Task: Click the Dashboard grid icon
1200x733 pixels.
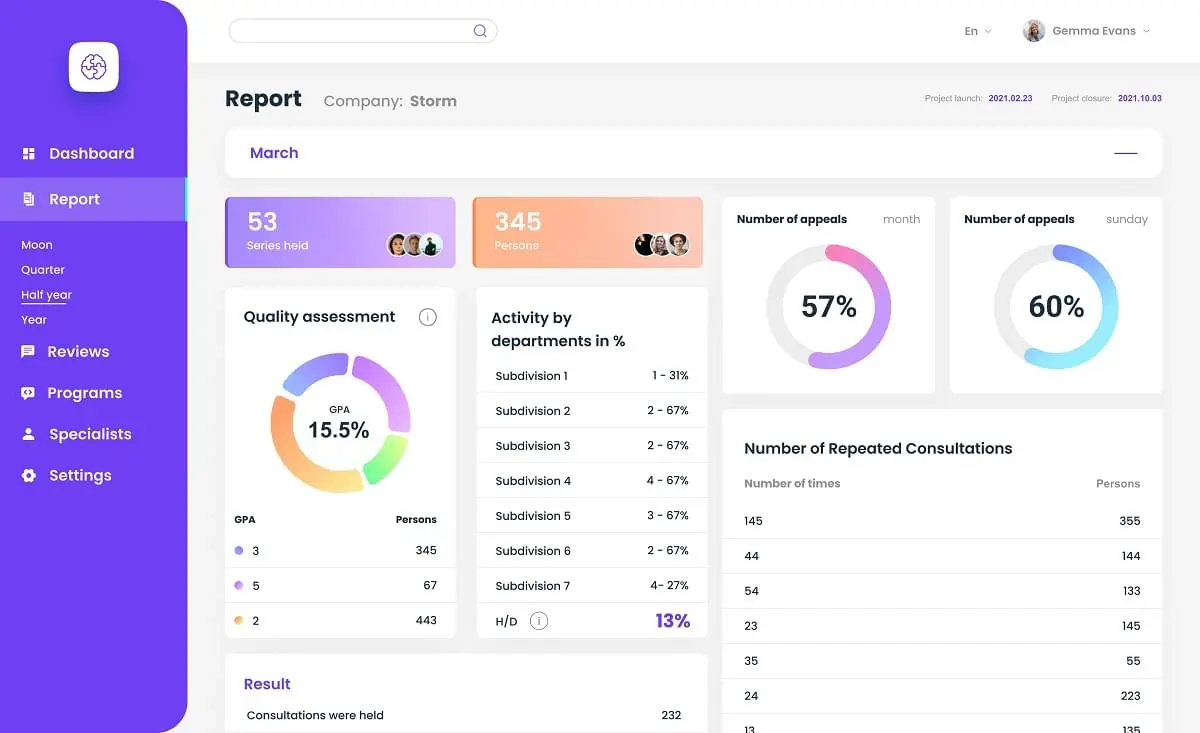Action: pyautogui.click(x=29, y=153)
